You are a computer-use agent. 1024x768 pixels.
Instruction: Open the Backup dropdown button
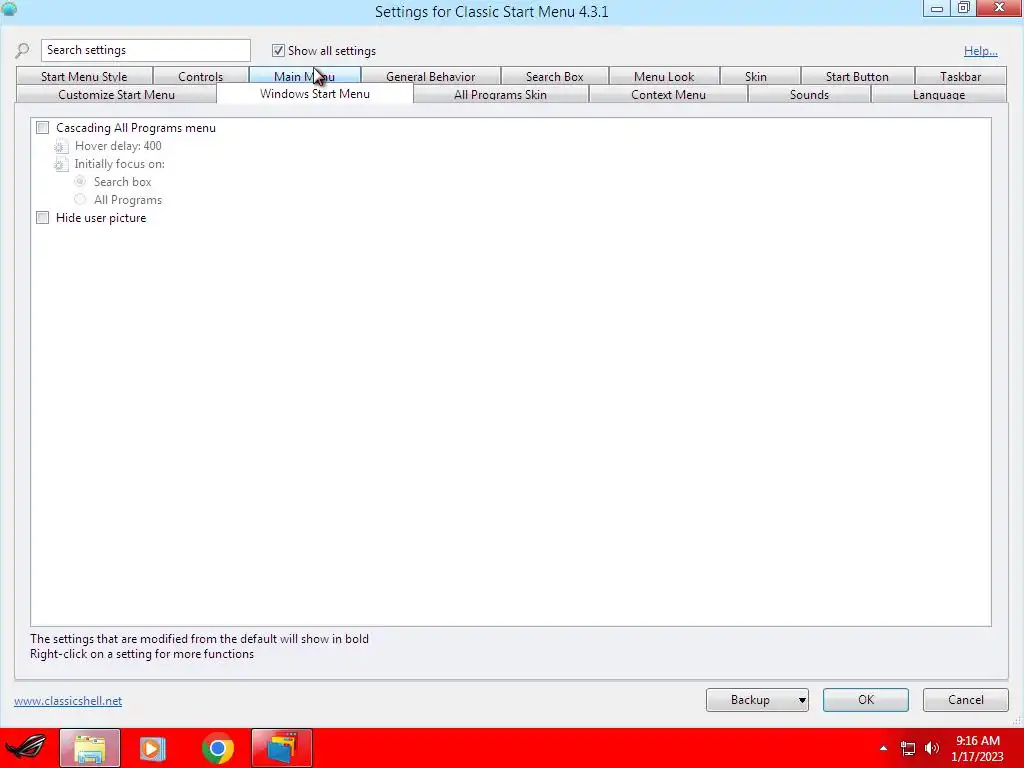(x=757, y=700)
